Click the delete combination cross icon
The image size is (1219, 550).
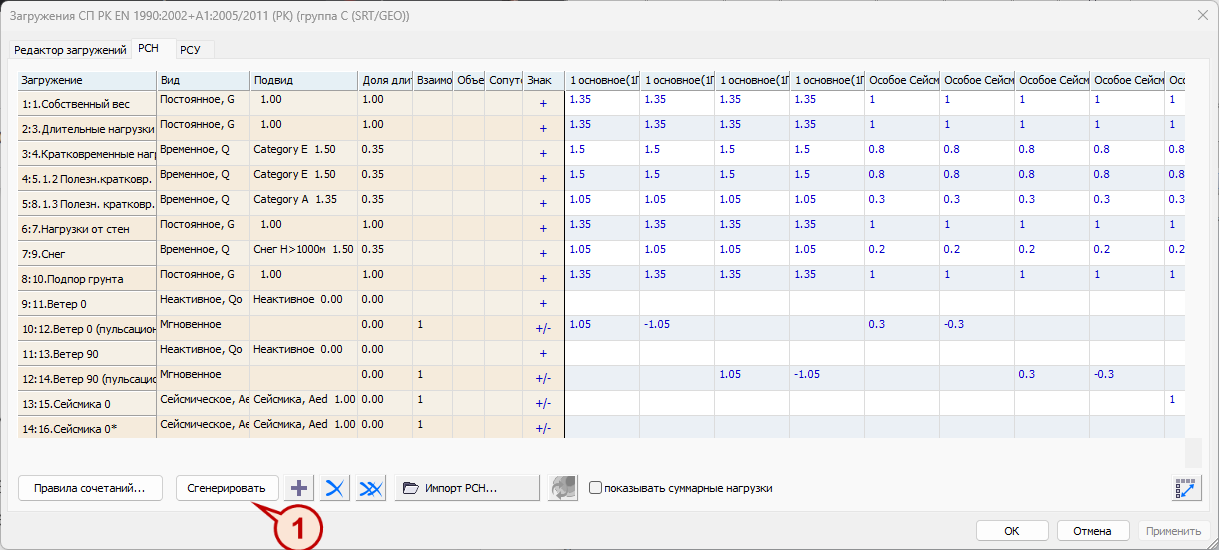click(x=334, y=488)
